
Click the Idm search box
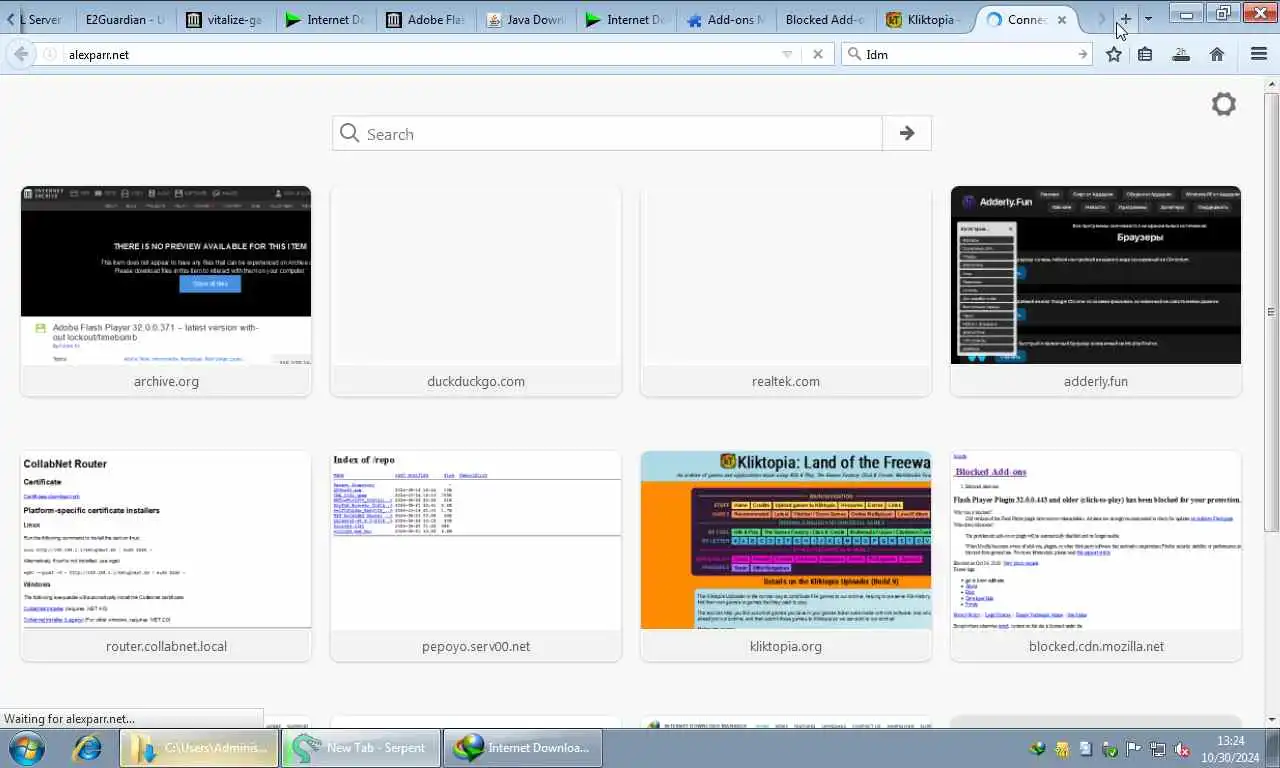pyautogui.click(x=968, y=54)
